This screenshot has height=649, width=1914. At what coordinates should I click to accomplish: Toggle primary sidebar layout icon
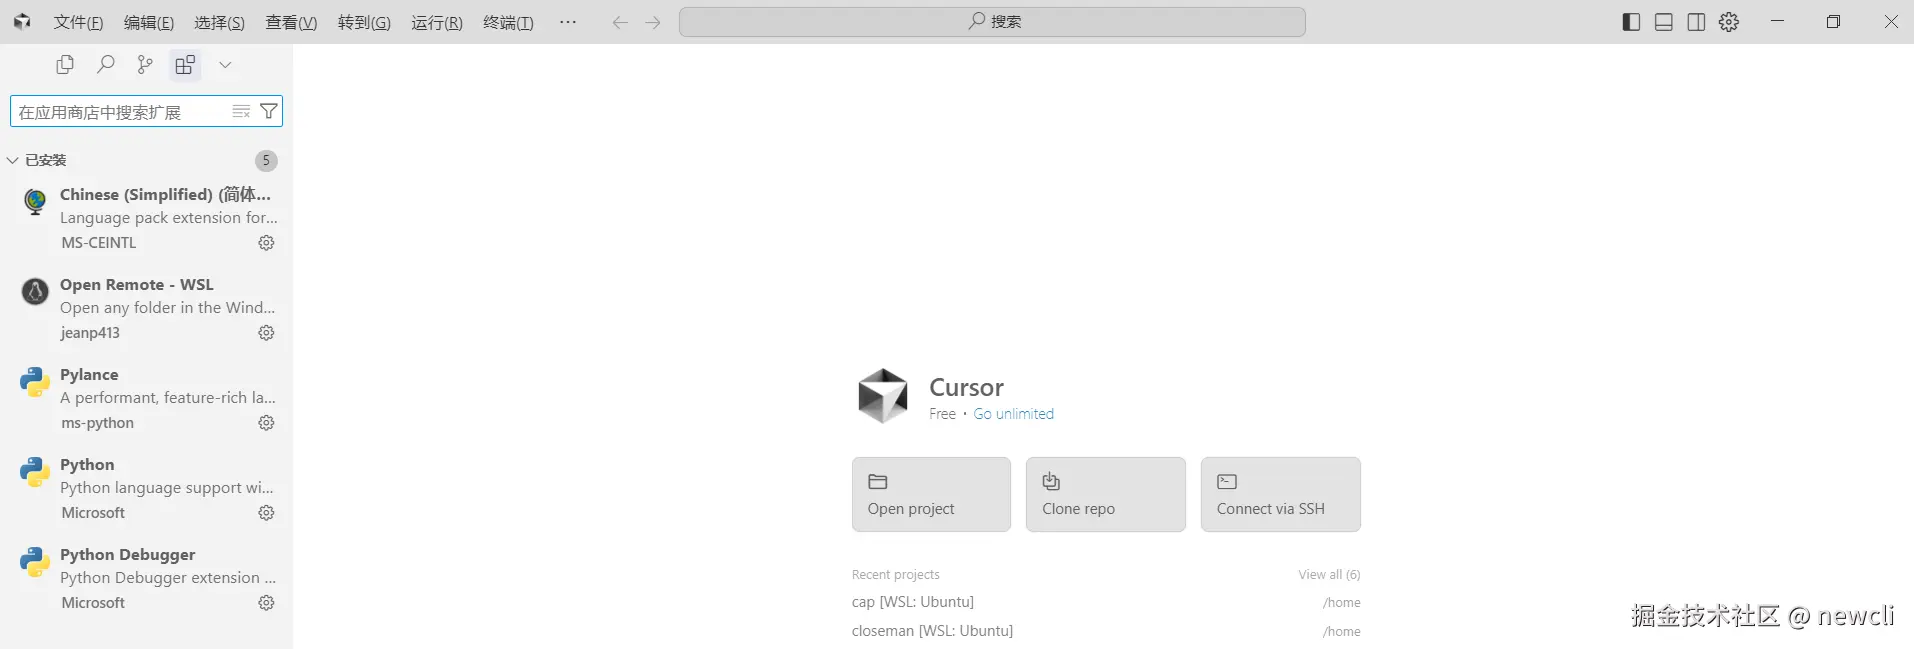[x=1631, y=22]
